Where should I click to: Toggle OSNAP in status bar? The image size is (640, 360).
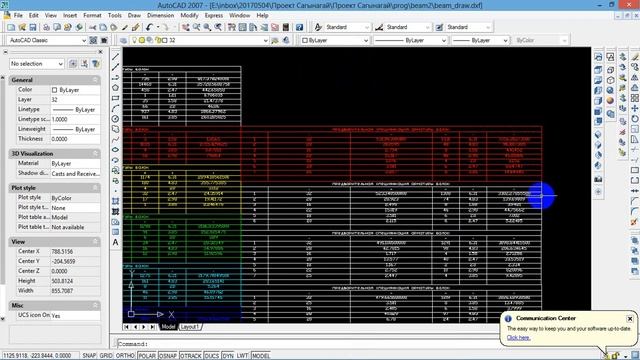[x=168, y=356]
